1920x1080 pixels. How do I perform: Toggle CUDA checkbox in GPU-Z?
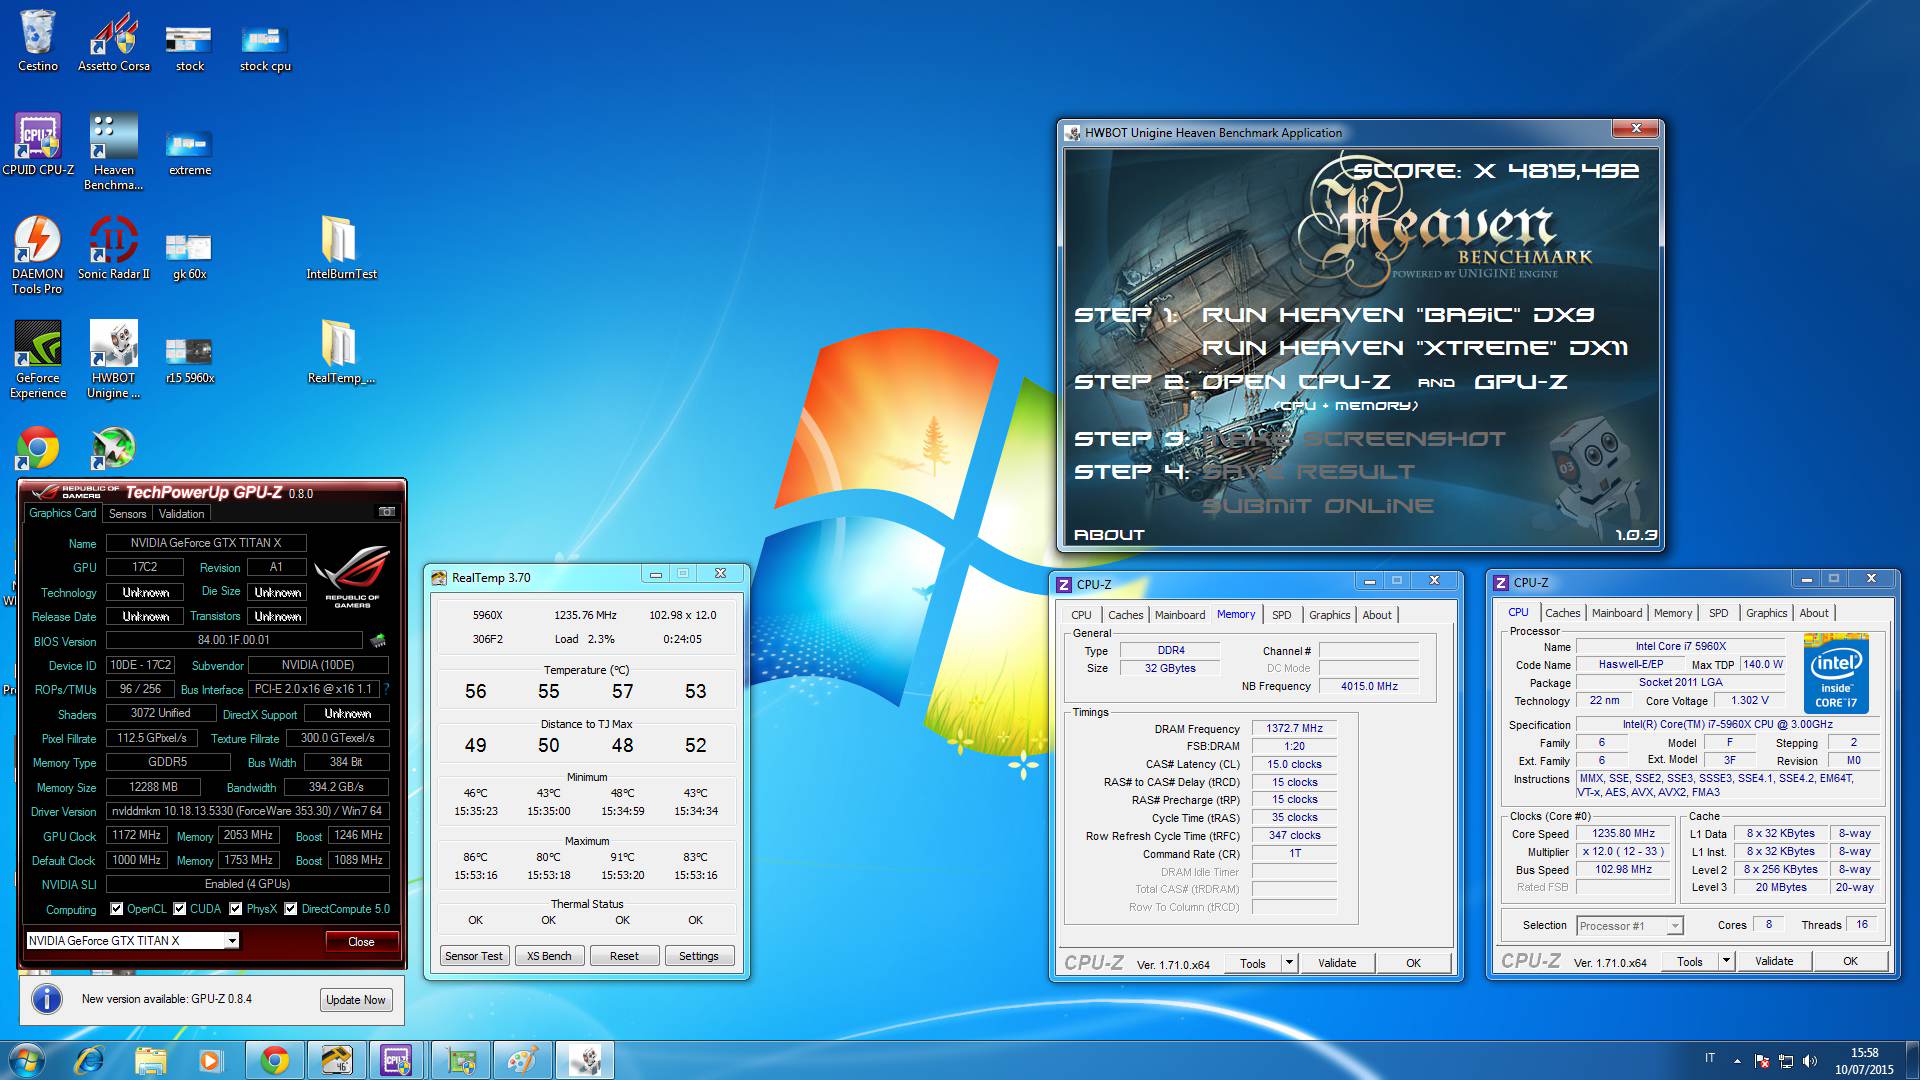(x=180, y=909)
